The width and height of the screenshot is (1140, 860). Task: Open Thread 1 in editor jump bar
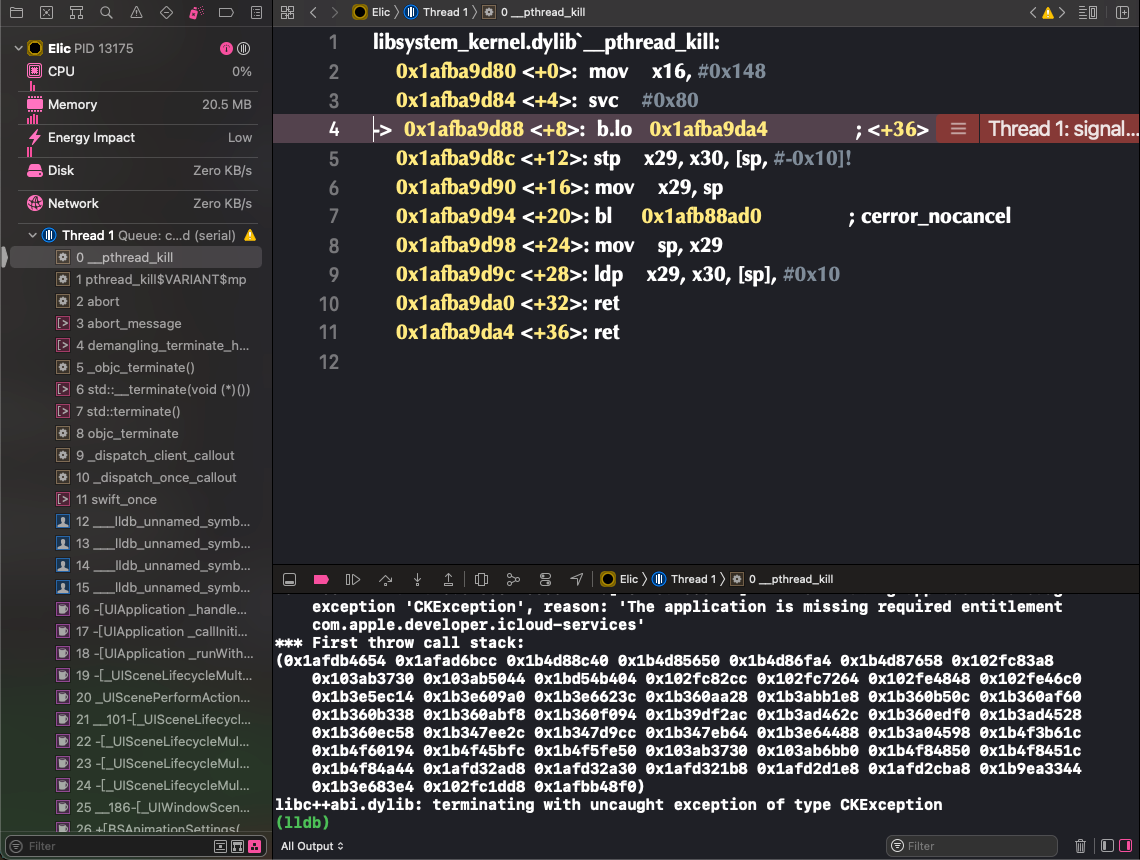[437, 12]
